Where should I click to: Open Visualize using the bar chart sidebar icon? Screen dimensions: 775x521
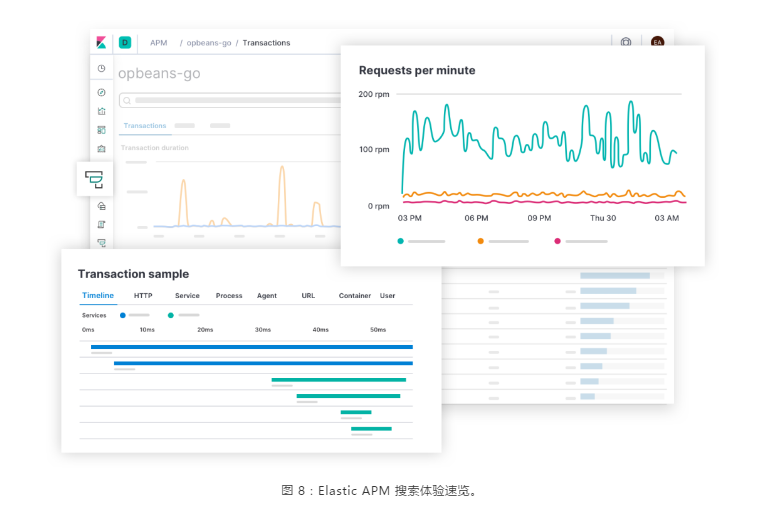tap(101, 111)
